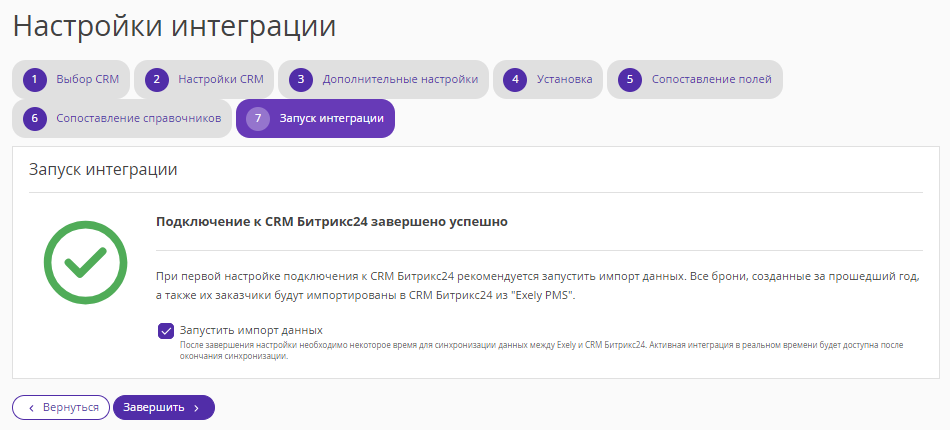Viewport: 950px width, 430px height.
Task: Click the green success checkmark icon
Action: click(85, 262)
